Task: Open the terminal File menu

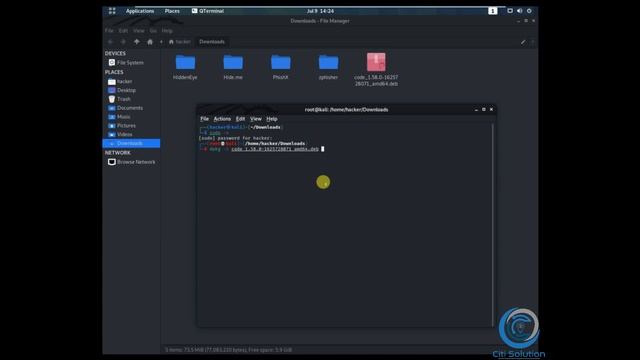Action: click(x=204, y=119)
